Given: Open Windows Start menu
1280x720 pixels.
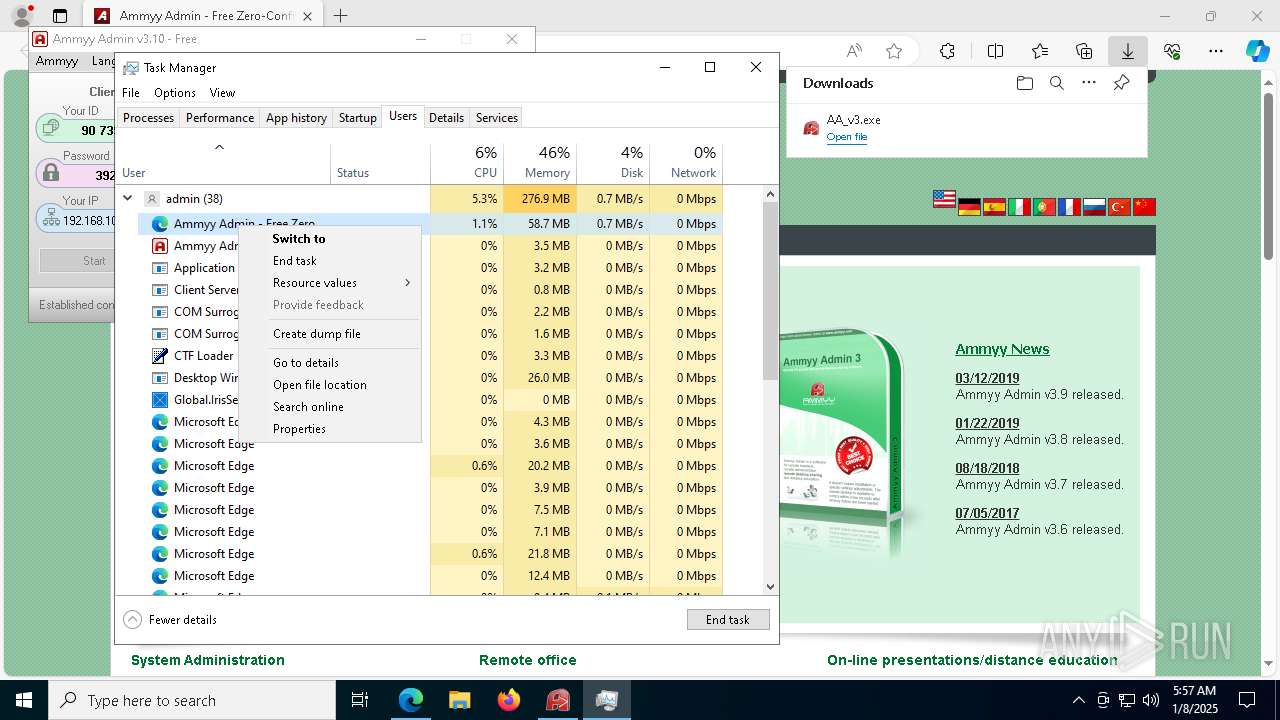Looking at the screenshot, I should click(x=24, y=700).
